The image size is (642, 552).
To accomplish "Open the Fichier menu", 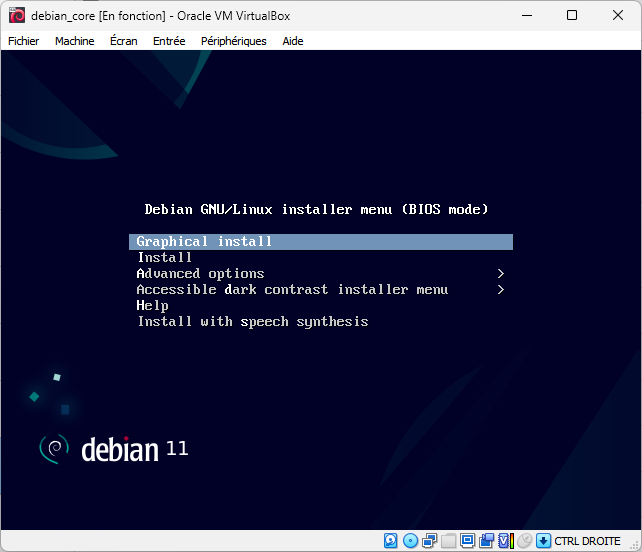I will [23, 41].
